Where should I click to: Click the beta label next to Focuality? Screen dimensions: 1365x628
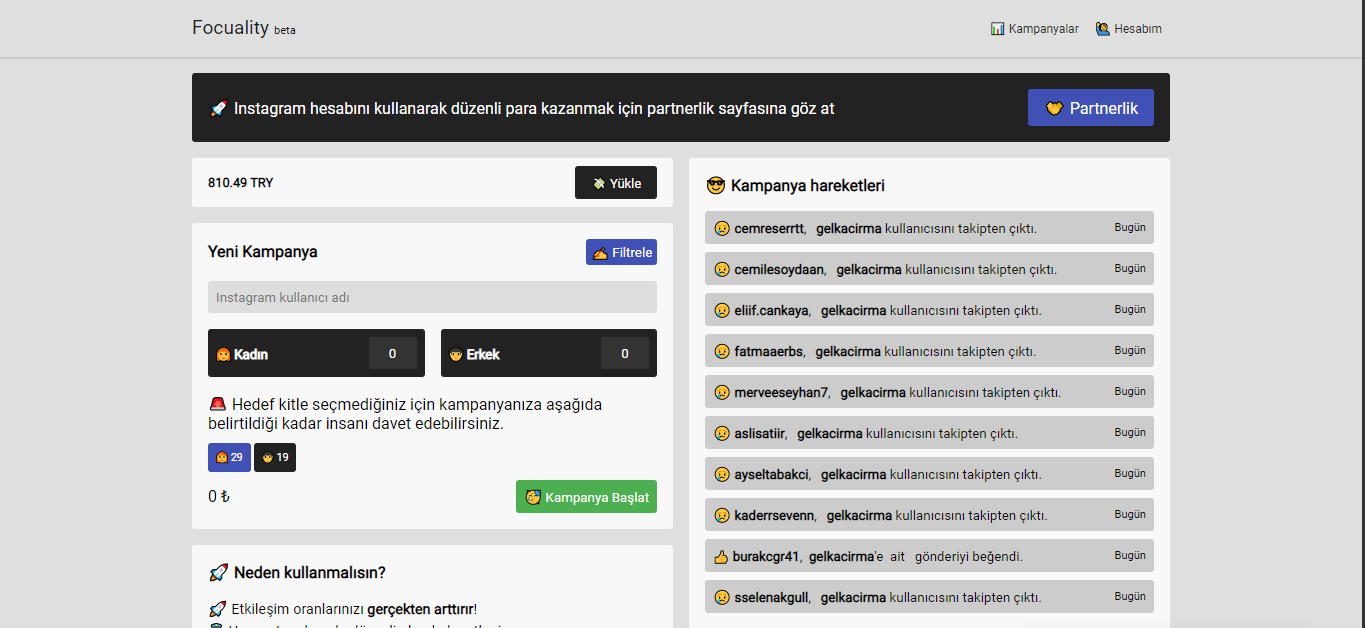(x=285, y=30)
